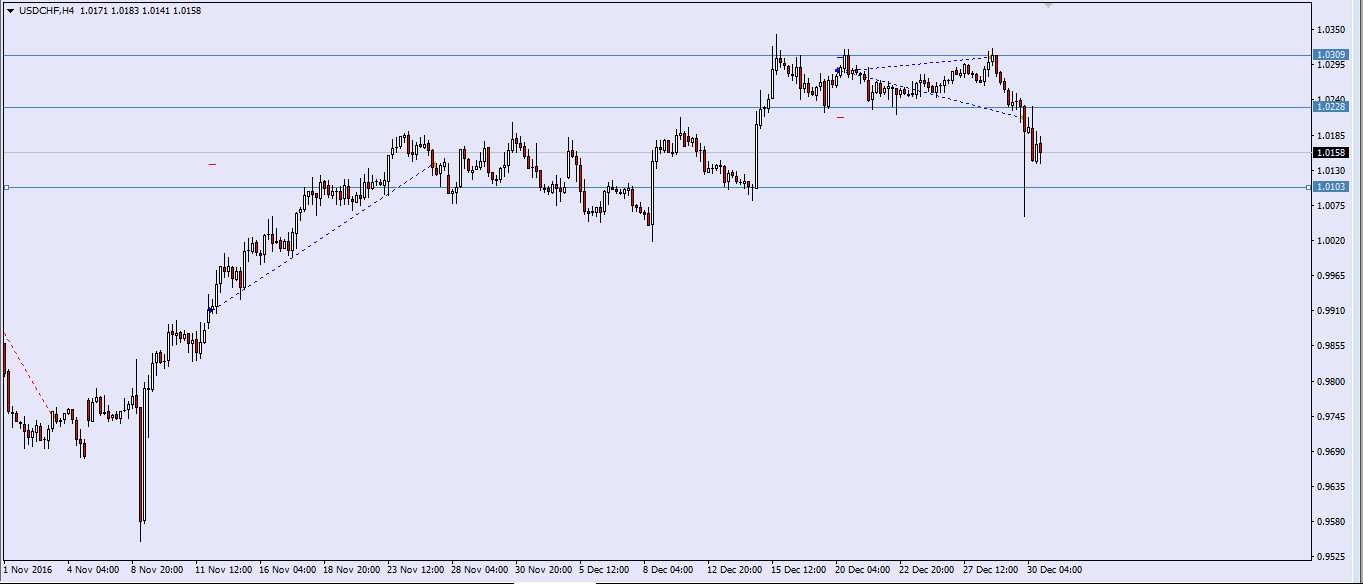1363x584 pixels.
Task: Select the falling blue dashed line in late December
Action: coord(930,93)
